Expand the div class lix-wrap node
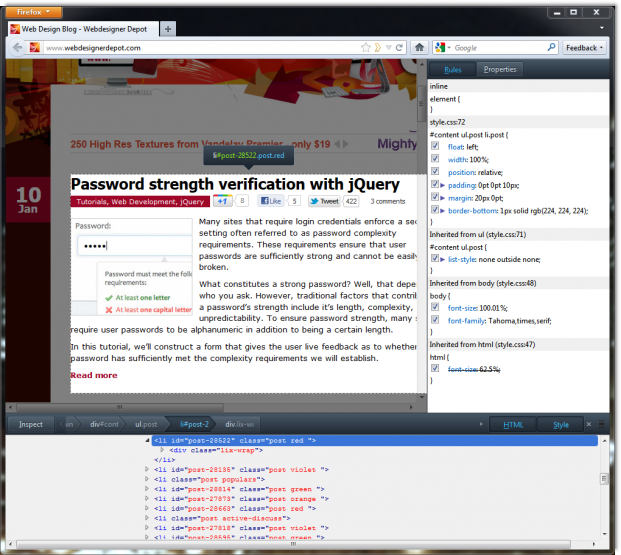621x555 pixels. click(162, 450)
